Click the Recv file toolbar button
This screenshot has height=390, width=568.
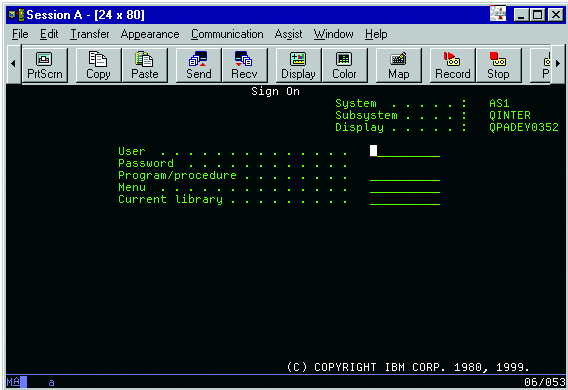point(245,66)
